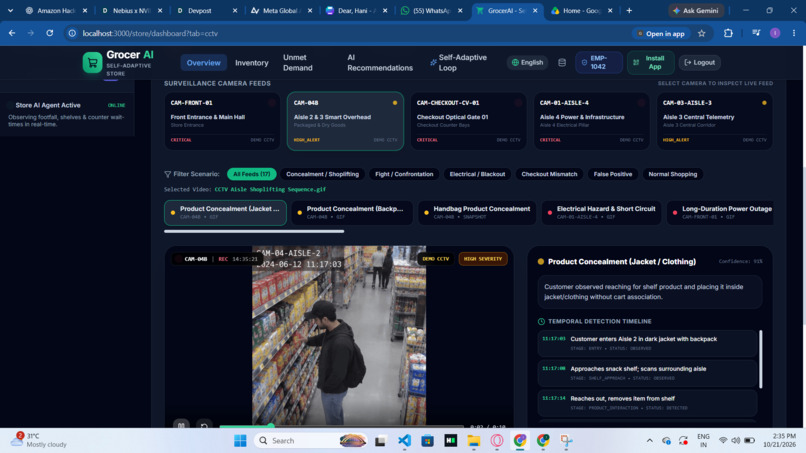
Task: Install the app with the Install App button
Action: (650, 63)
